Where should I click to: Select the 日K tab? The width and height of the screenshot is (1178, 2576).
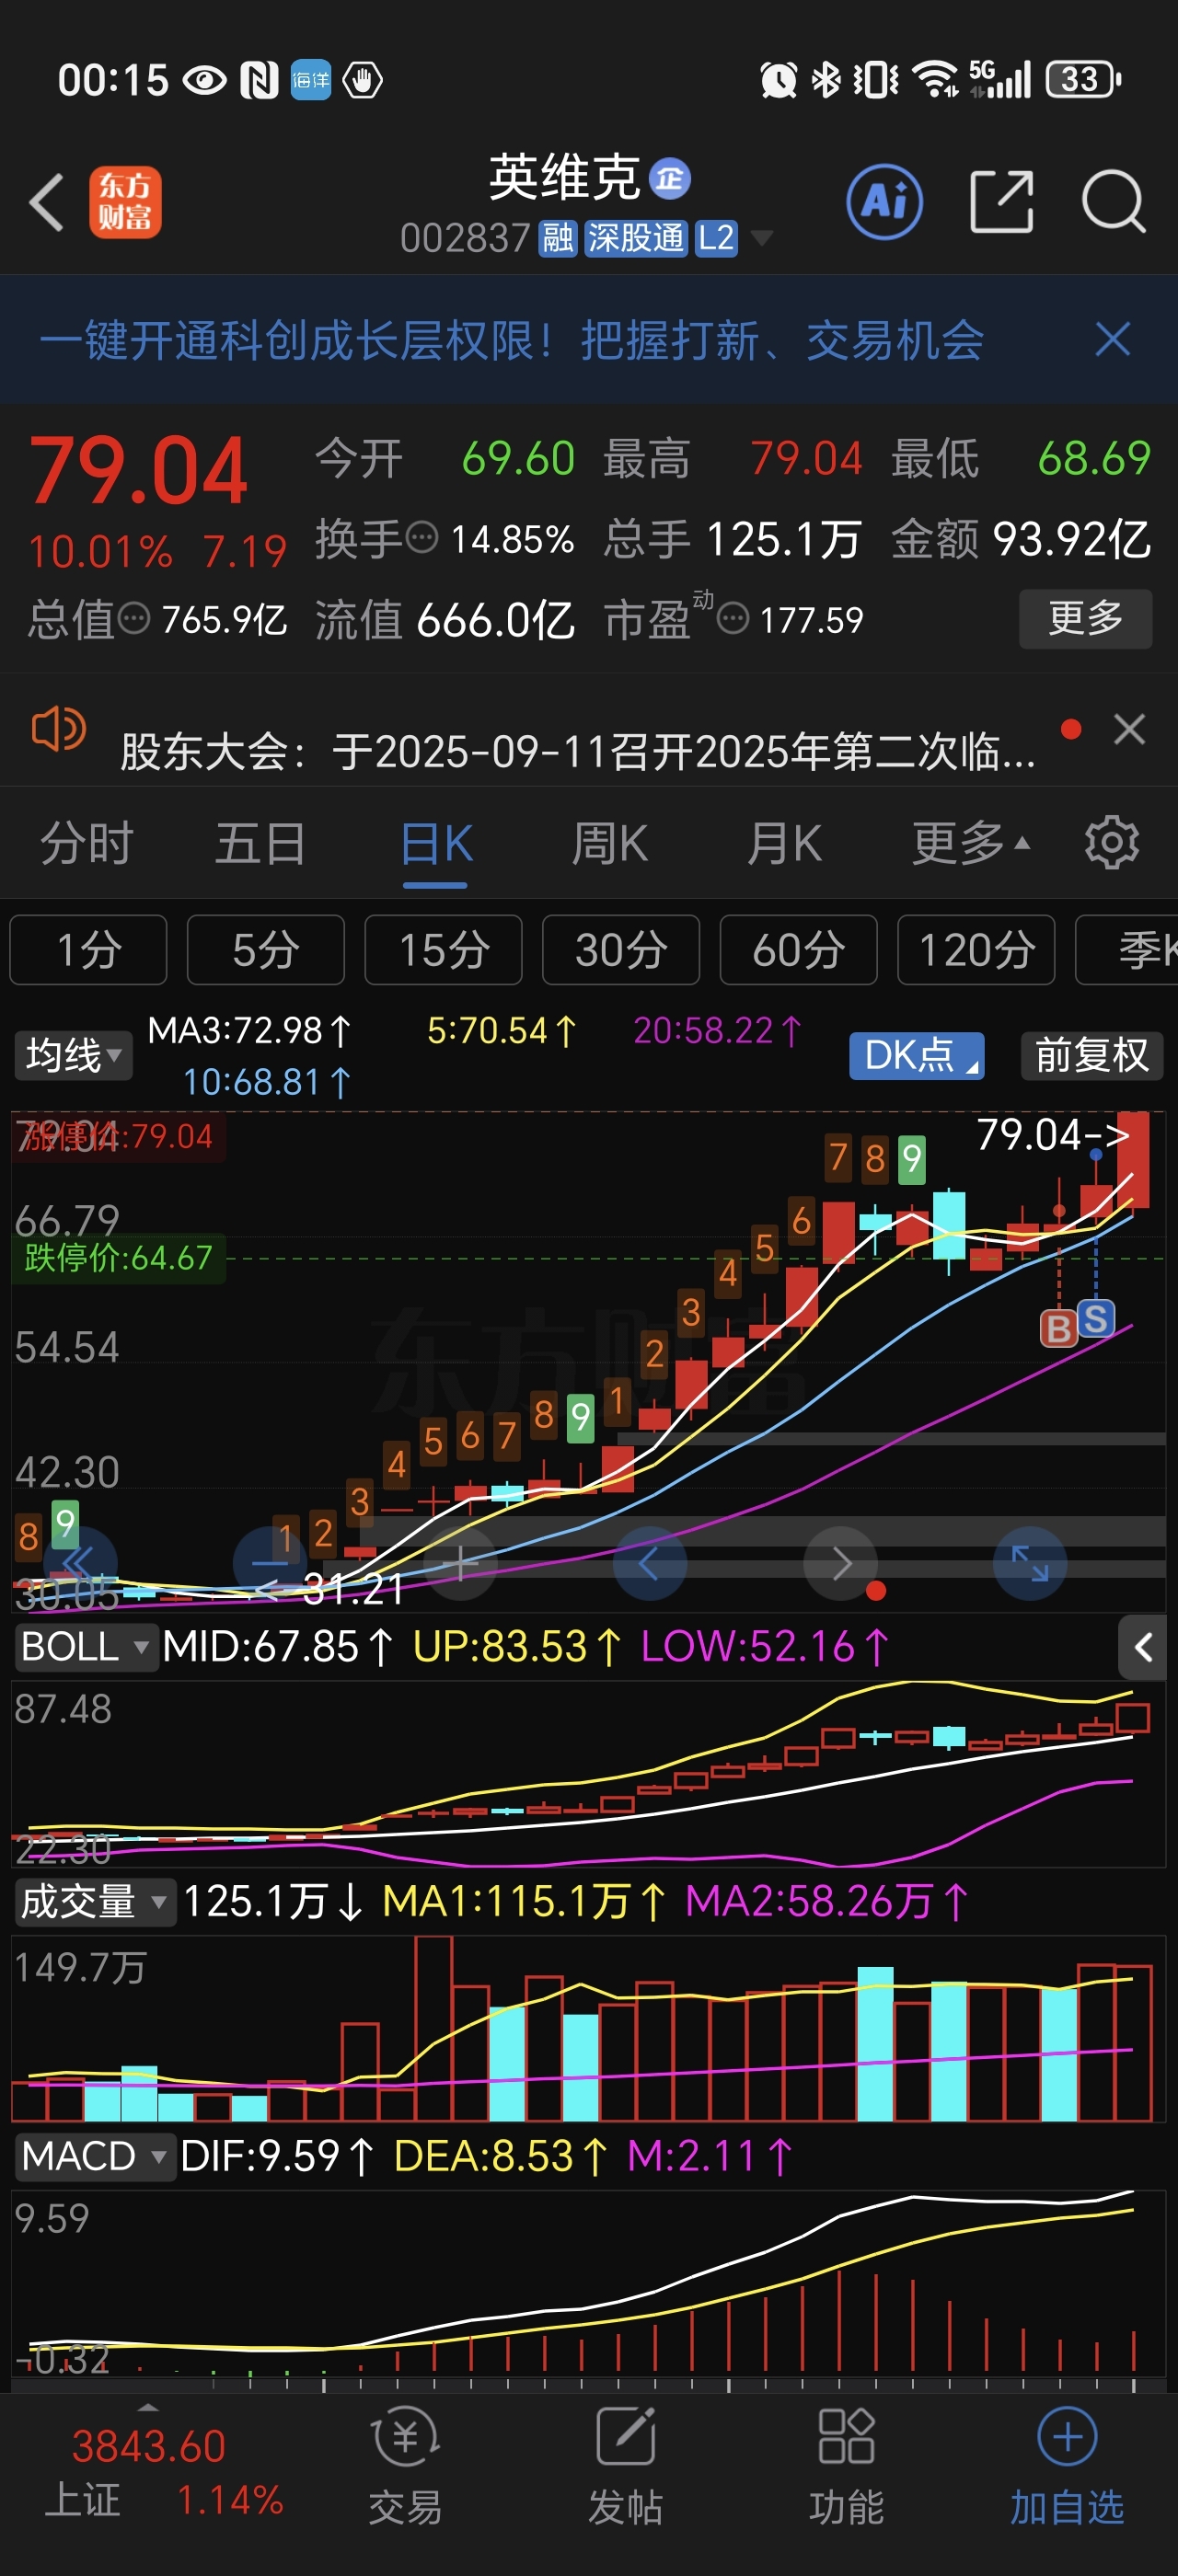436,843
